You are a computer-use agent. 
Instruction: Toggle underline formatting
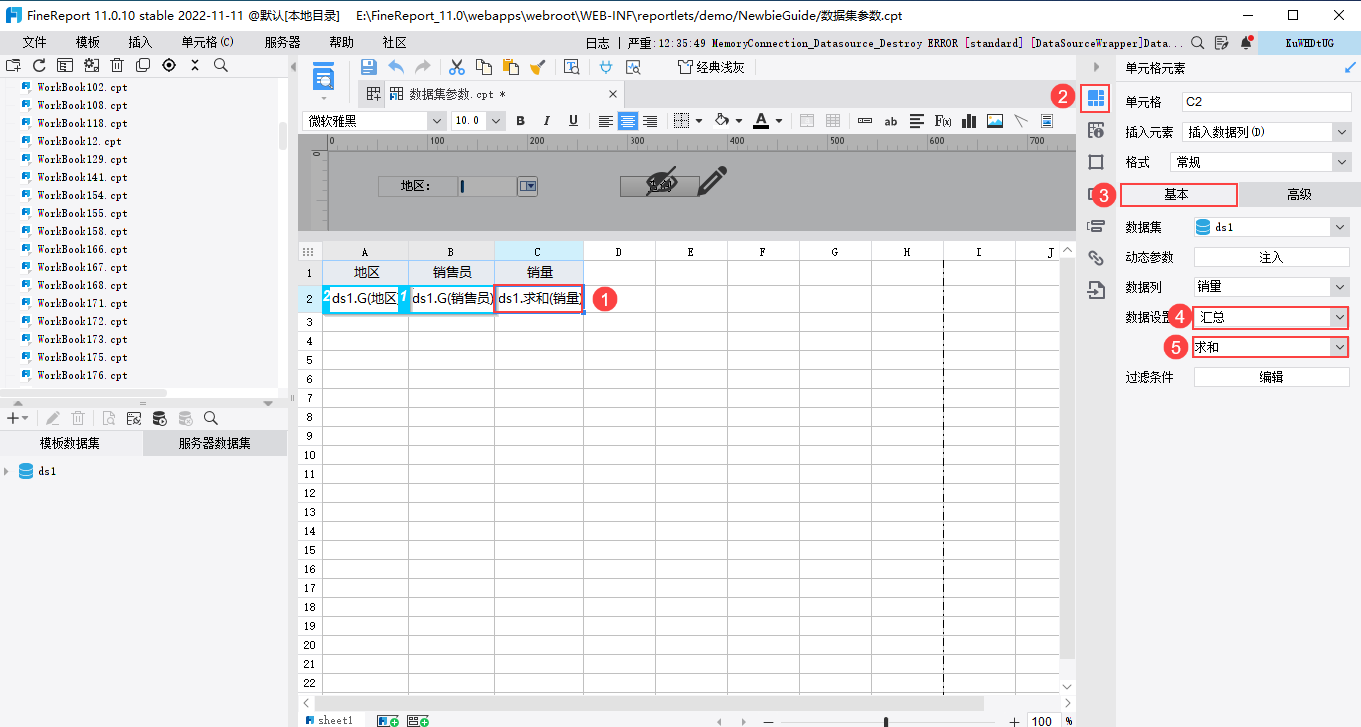573,121
